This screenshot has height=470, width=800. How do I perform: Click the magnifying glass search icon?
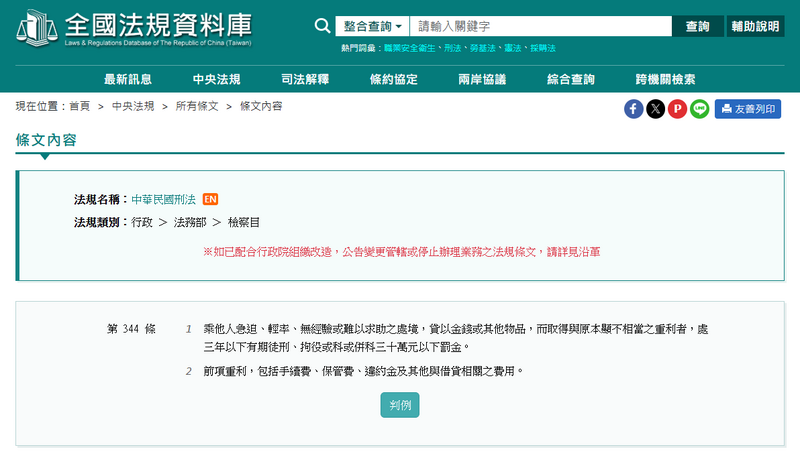322,26
